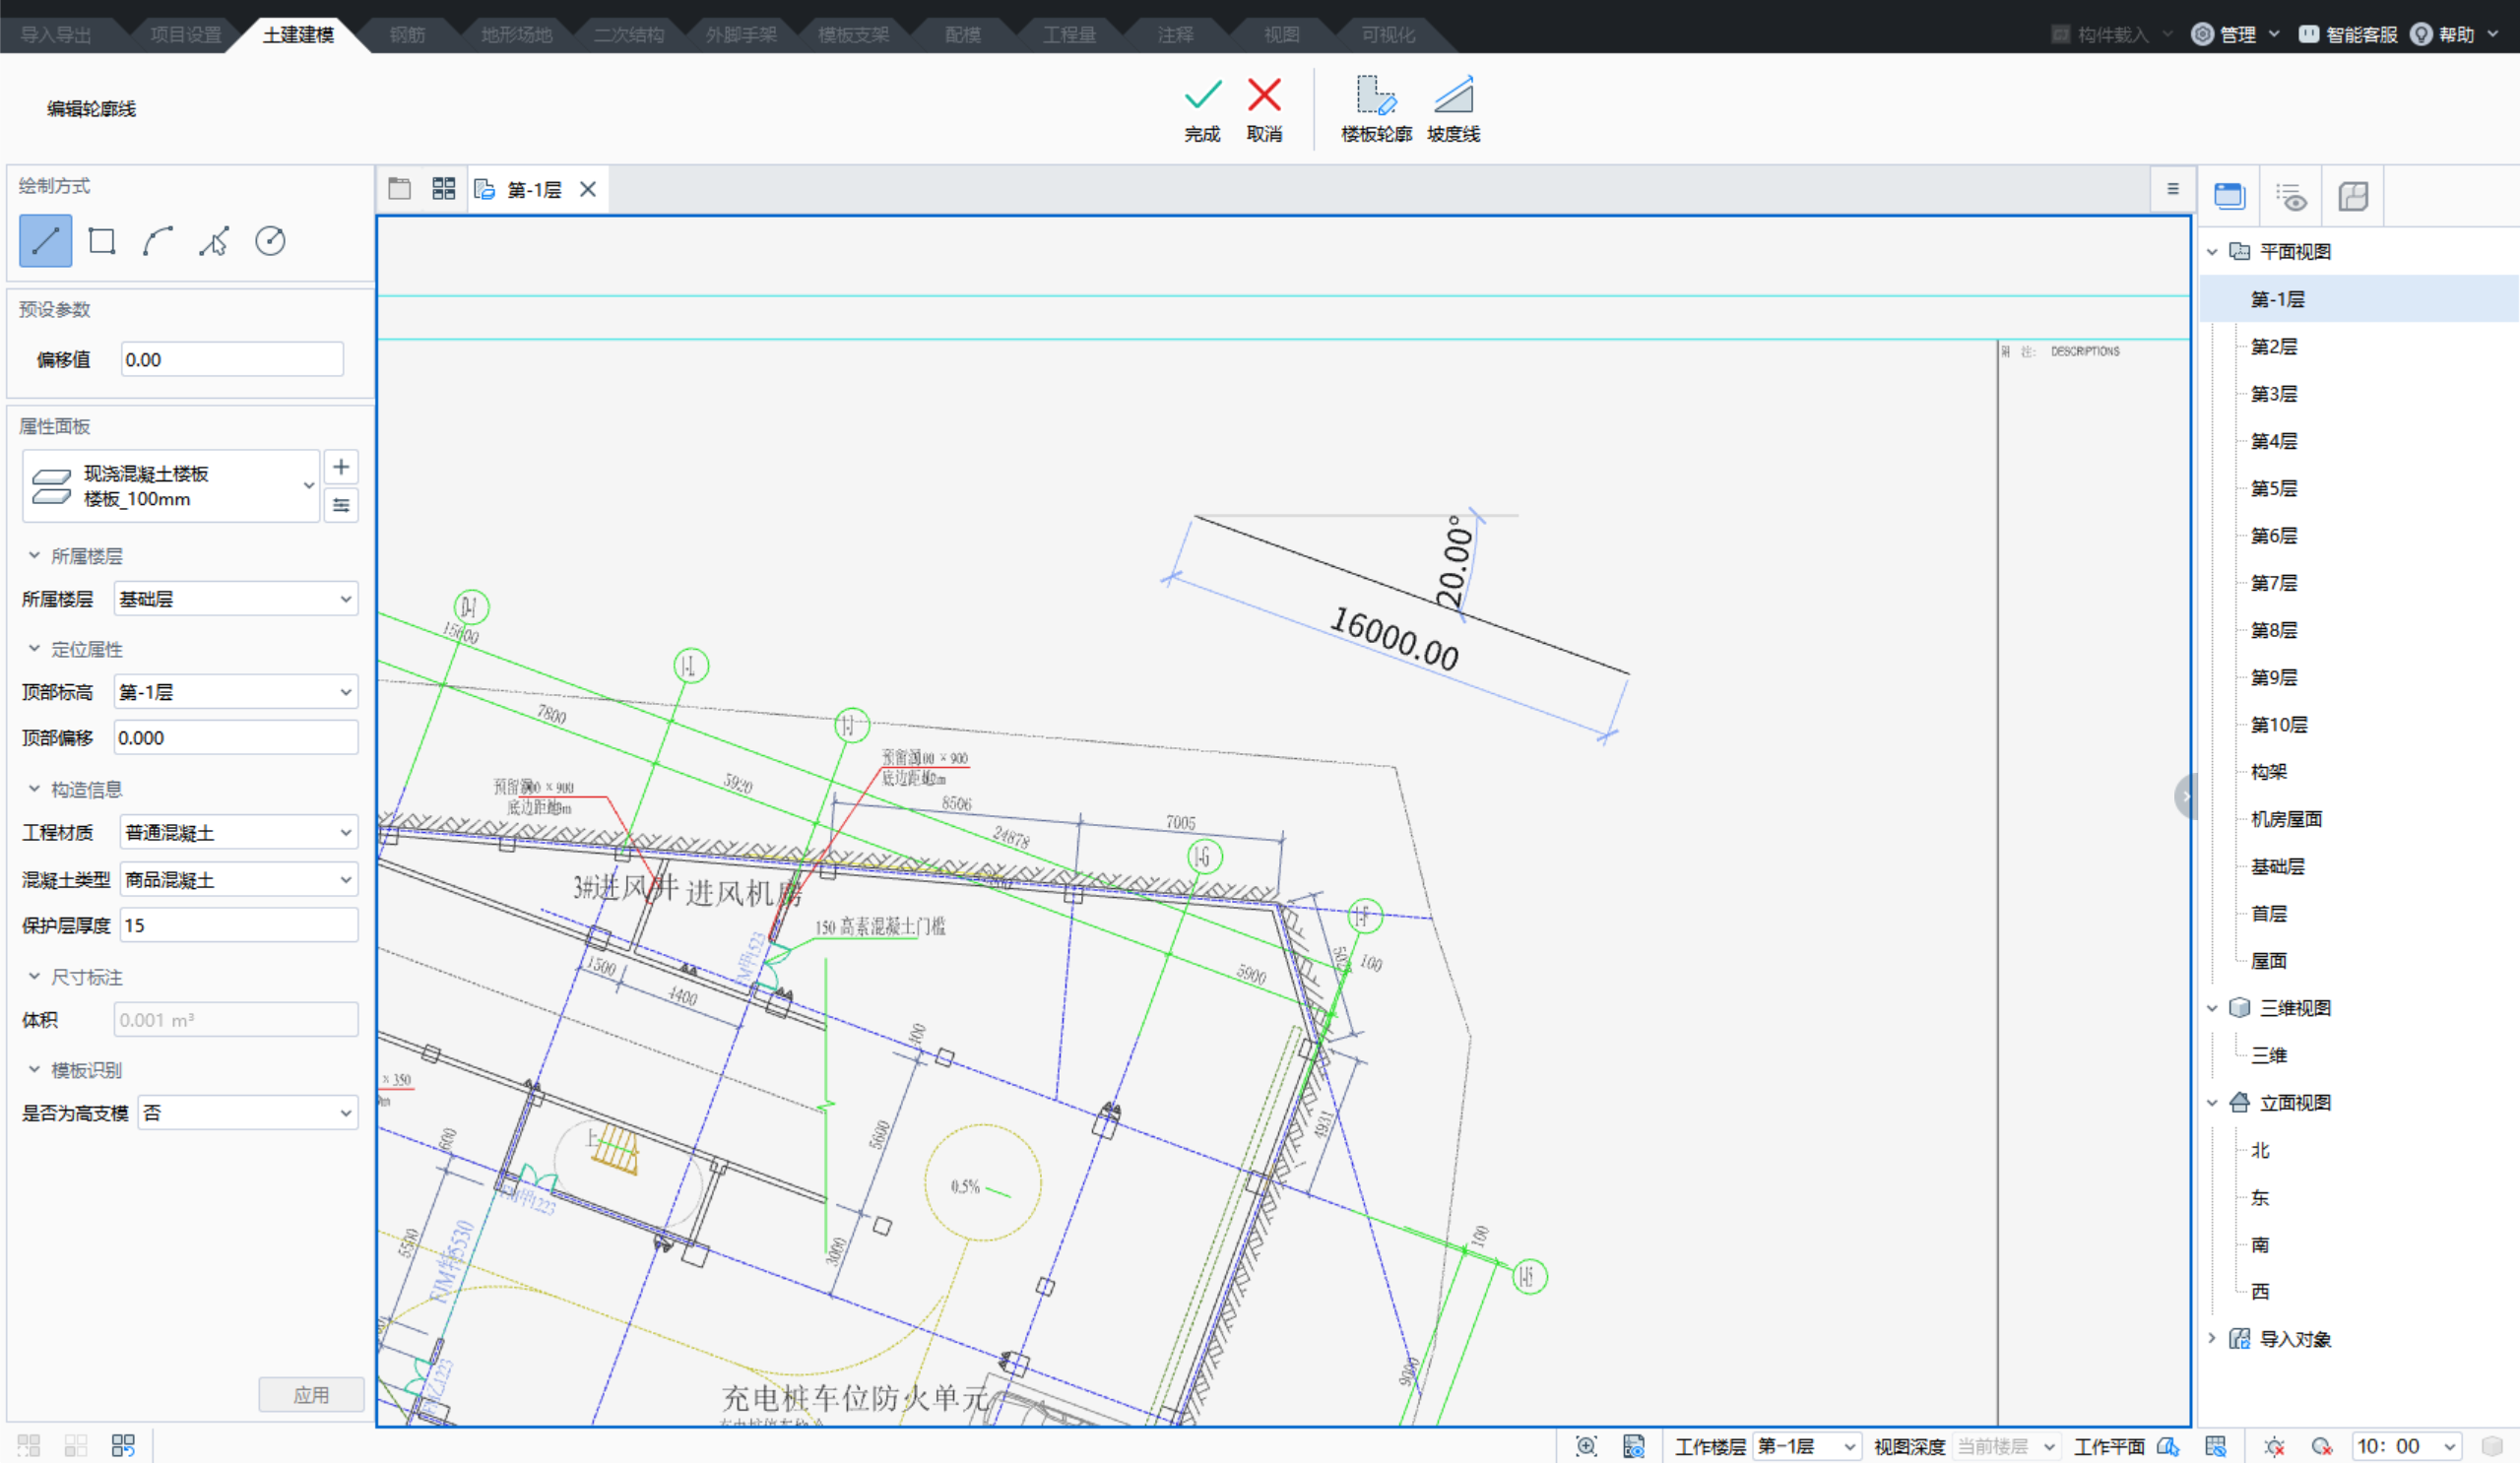
Task: Click in the 保护层厚度 input field
Action: pos(239,925)
